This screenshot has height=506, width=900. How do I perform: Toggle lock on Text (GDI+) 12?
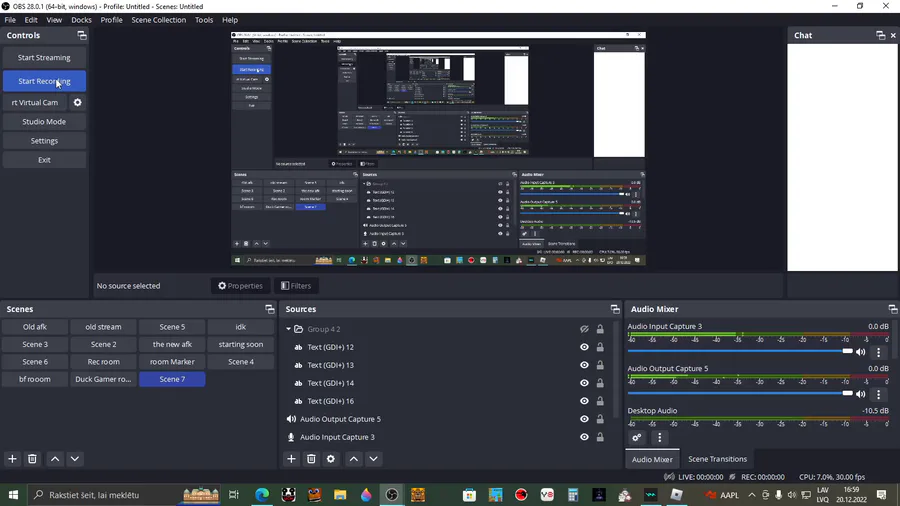point(600,347)
